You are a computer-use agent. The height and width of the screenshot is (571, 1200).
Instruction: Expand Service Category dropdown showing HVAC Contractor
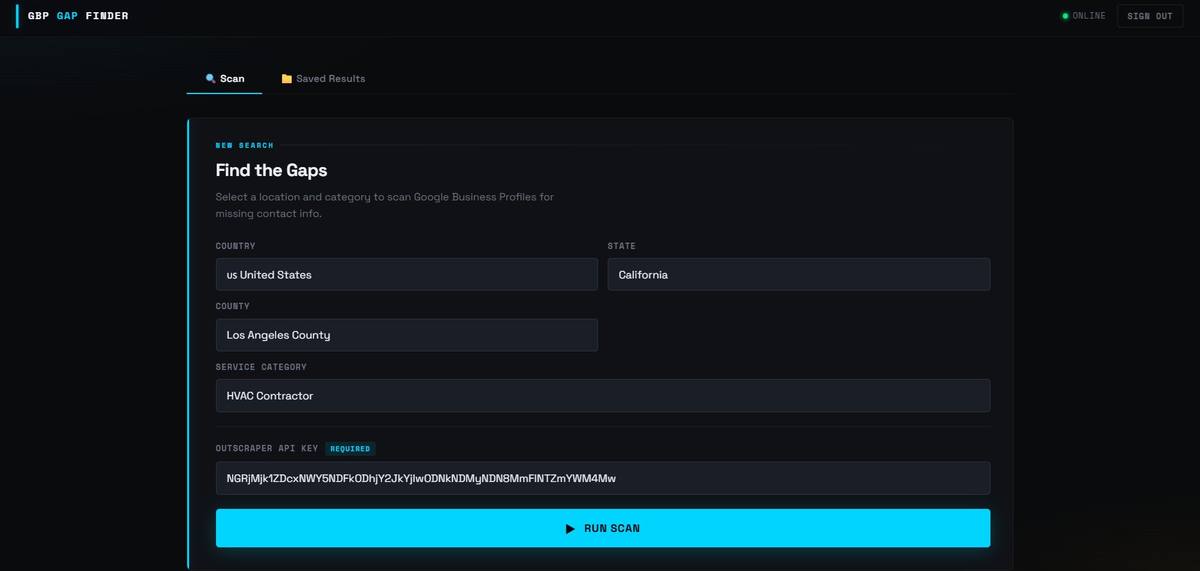603,396
